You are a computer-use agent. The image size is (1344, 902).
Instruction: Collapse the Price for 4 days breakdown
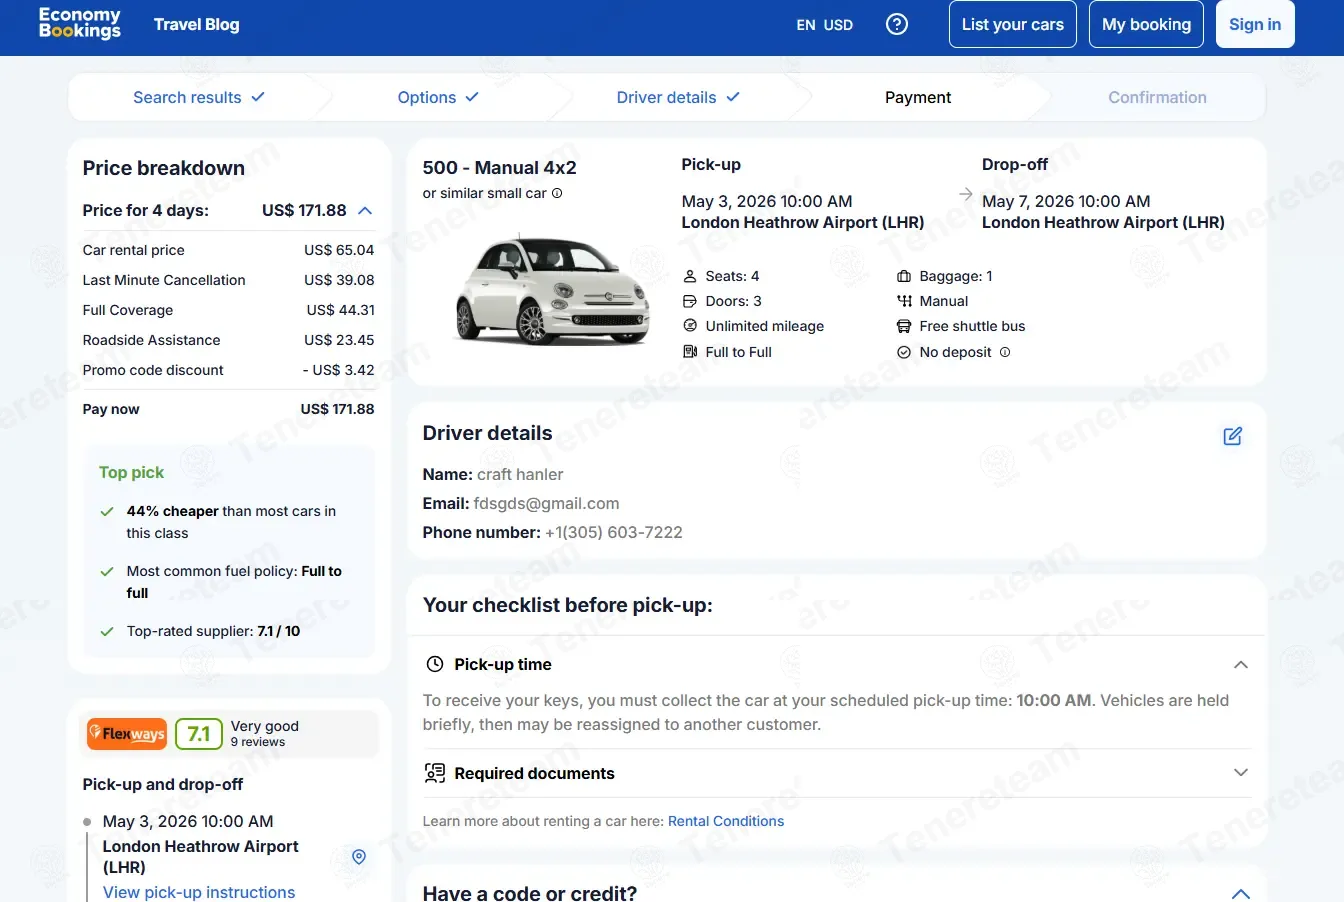[365, 210]
